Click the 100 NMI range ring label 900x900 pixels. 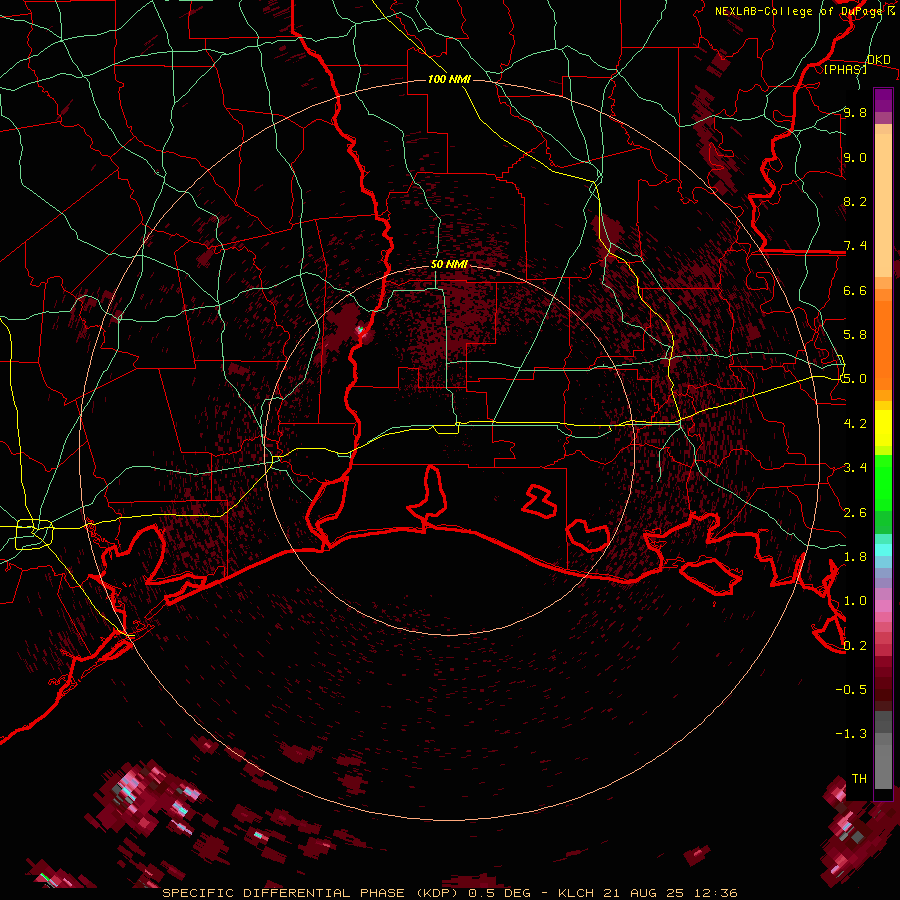[x=449, y=79]
